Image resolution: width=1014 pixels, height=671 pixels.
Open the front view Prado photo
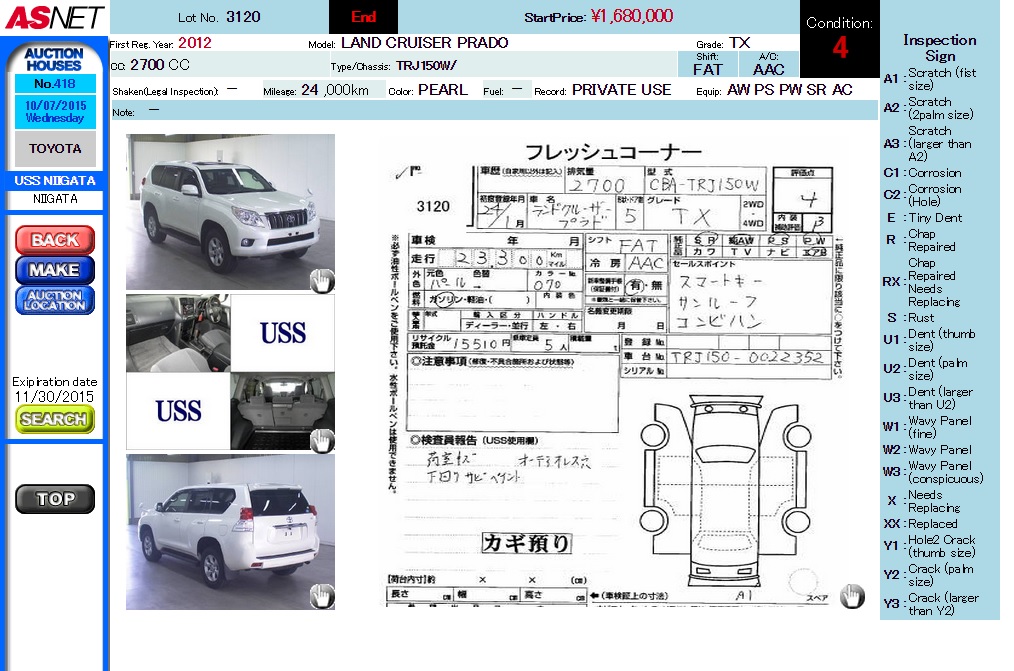[229, 212]
